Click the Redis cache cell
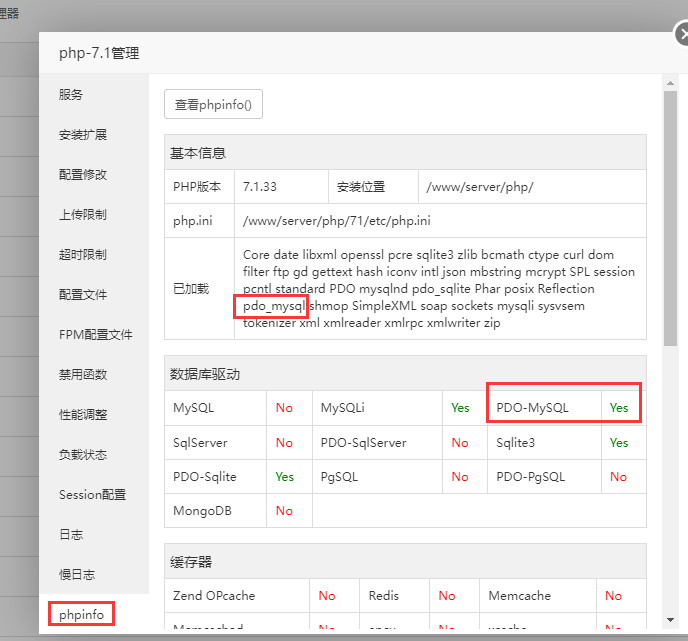 click(x=394, y=595)
